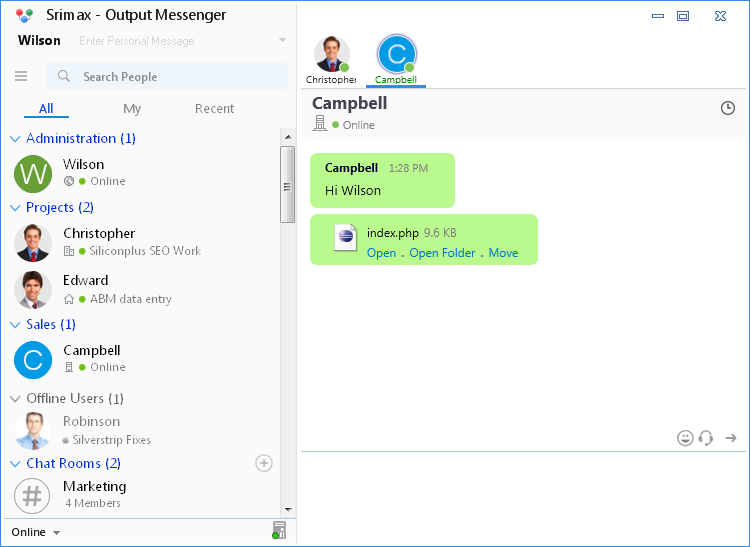Click the building icon under Campbell header
Screen dimensions: 750x547
pos(320,123)
